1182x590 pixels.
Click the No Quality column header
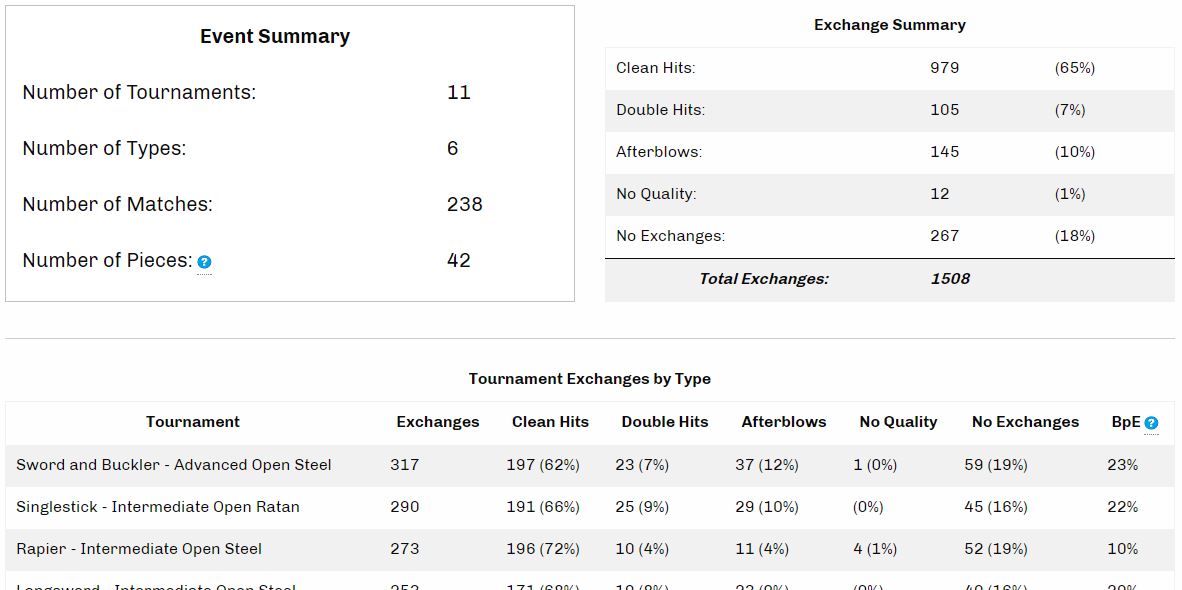tap(898, 422)
